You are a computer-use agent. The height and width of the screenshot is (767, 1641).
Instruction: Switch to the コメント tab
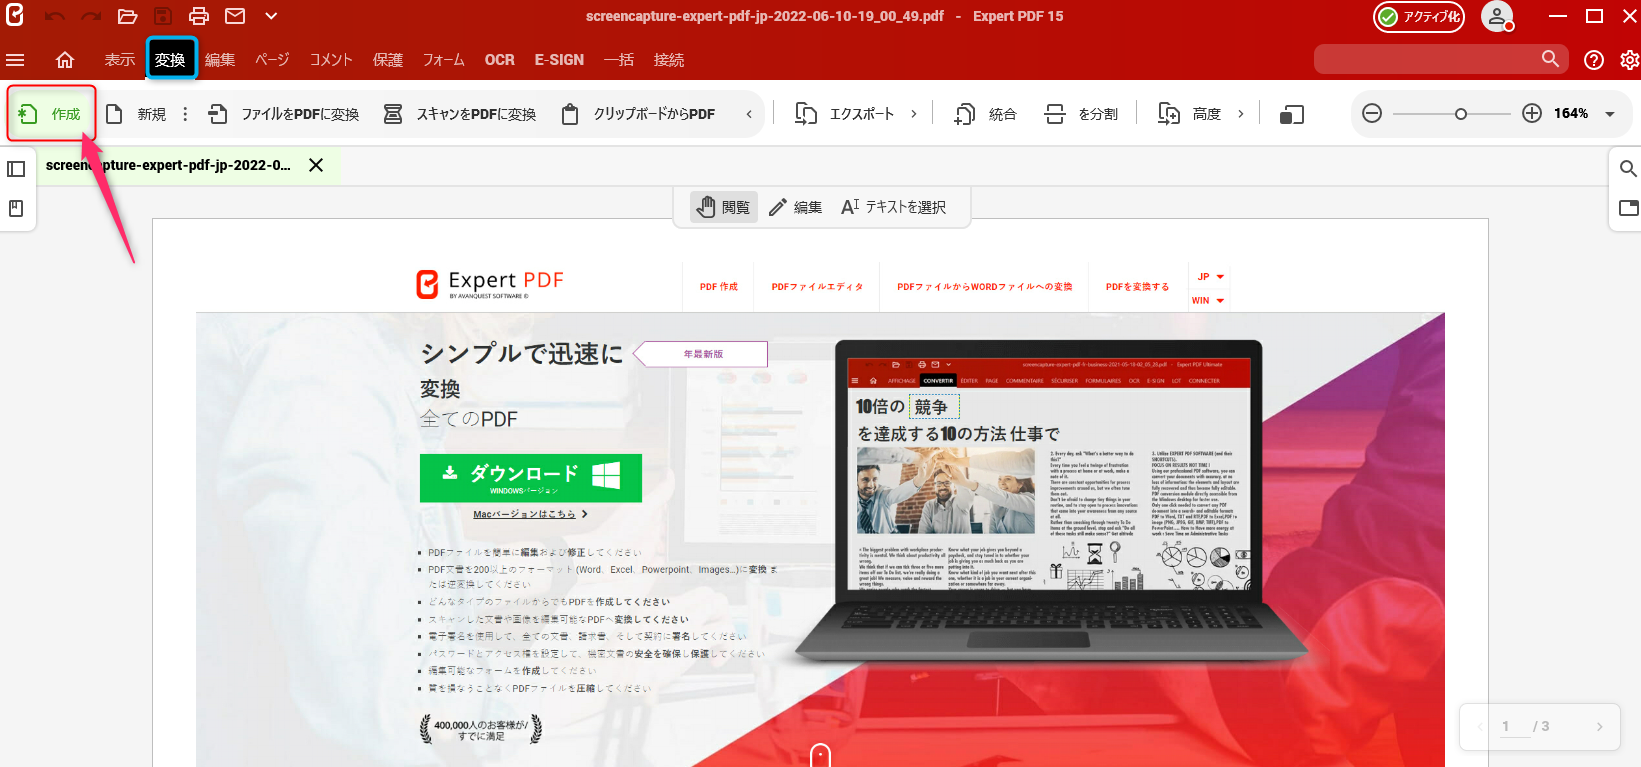click(331, 60)
